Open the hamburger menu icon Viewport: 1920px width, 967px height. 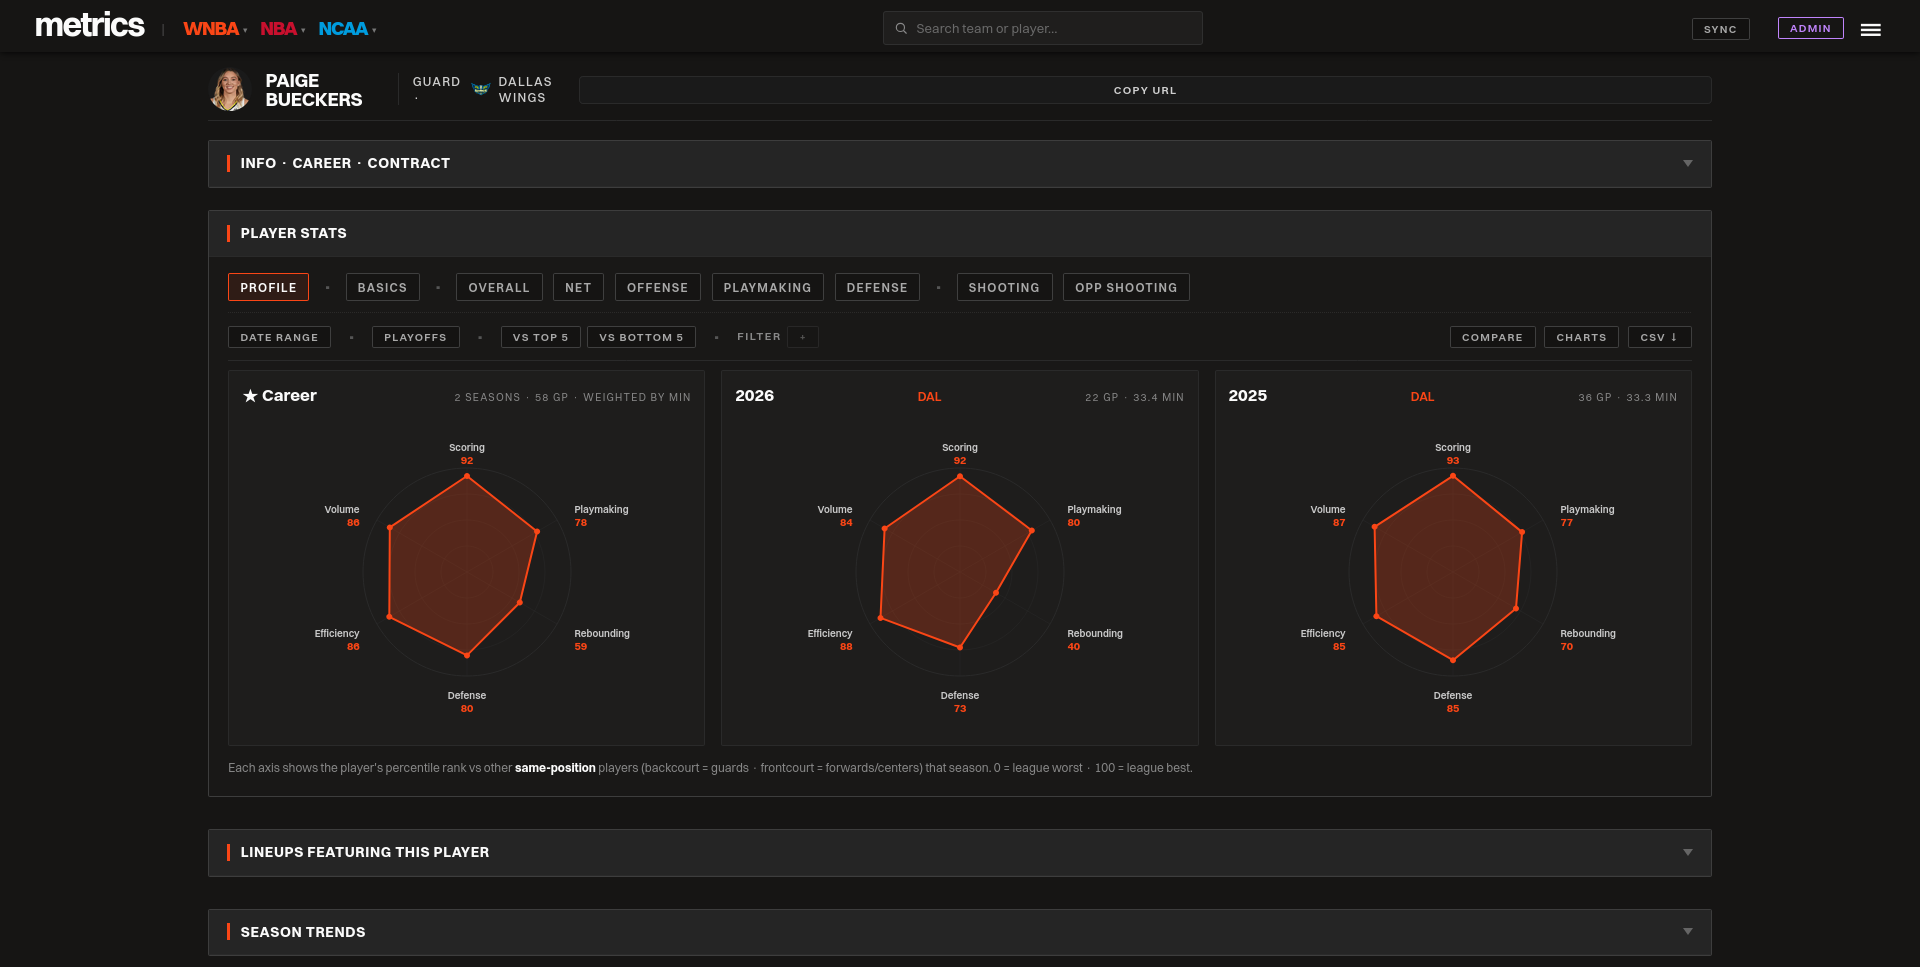(x=1870, y=30)
